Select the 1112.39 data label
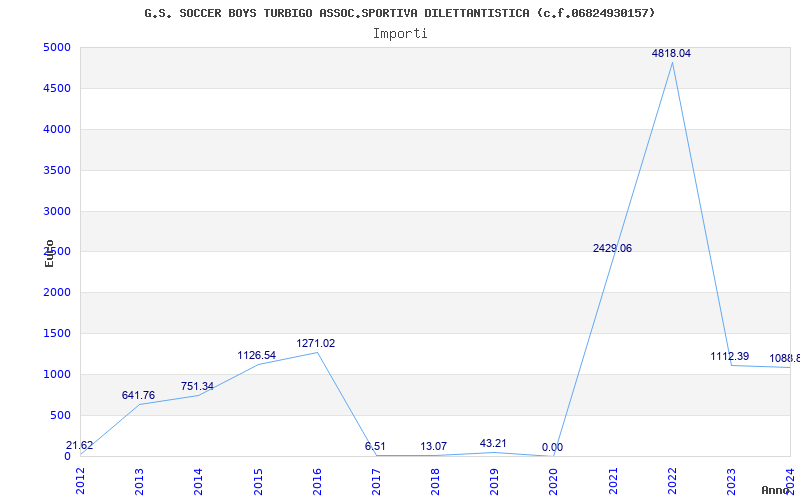Image resolution: width=800 pixels, height=500 pixels. pyautogui.click(x=730, y=357)
